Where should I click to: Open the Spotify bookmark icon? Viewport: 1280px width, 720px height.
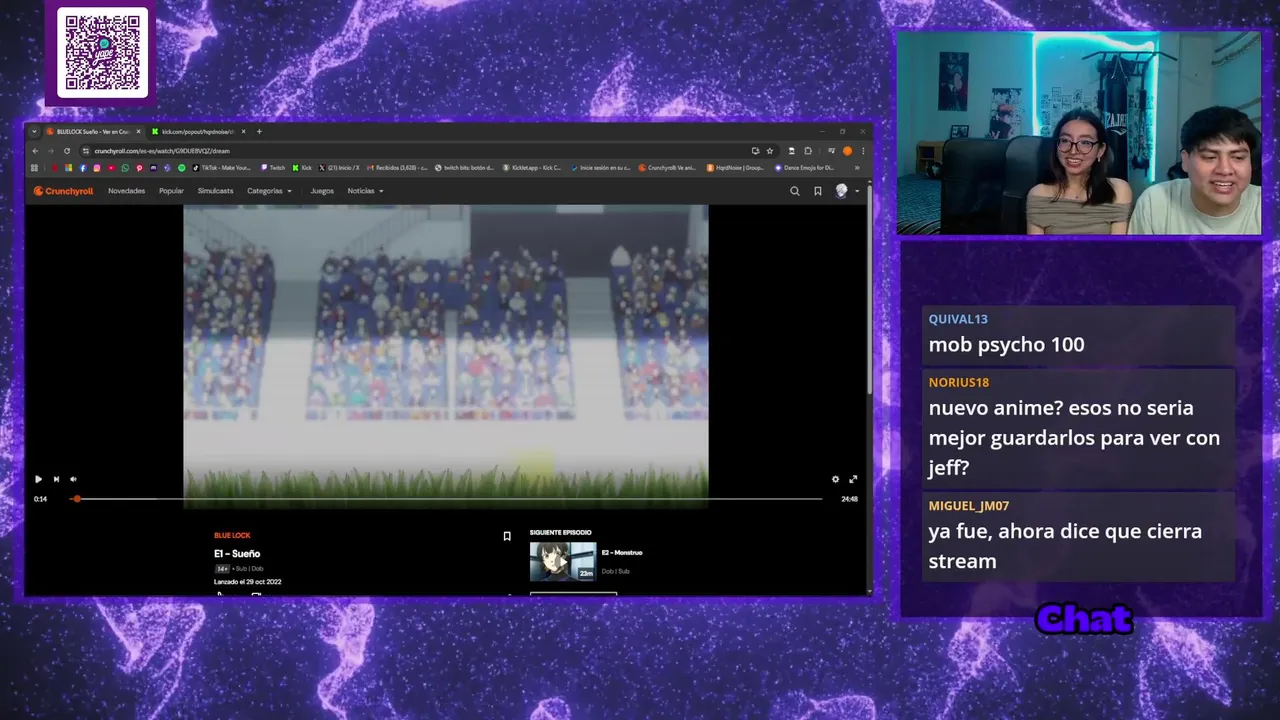(181, 168)
